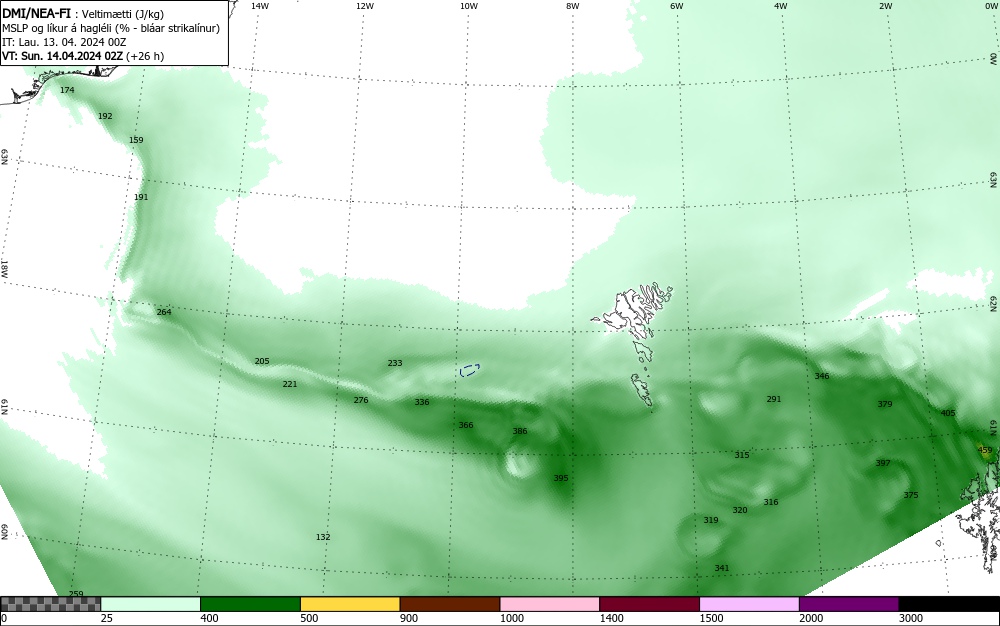Viewport: 1000px width, 626px height.
Task: Click the legend threshold label '1400'
Action: pyautogui.click(x=612, y=618)
